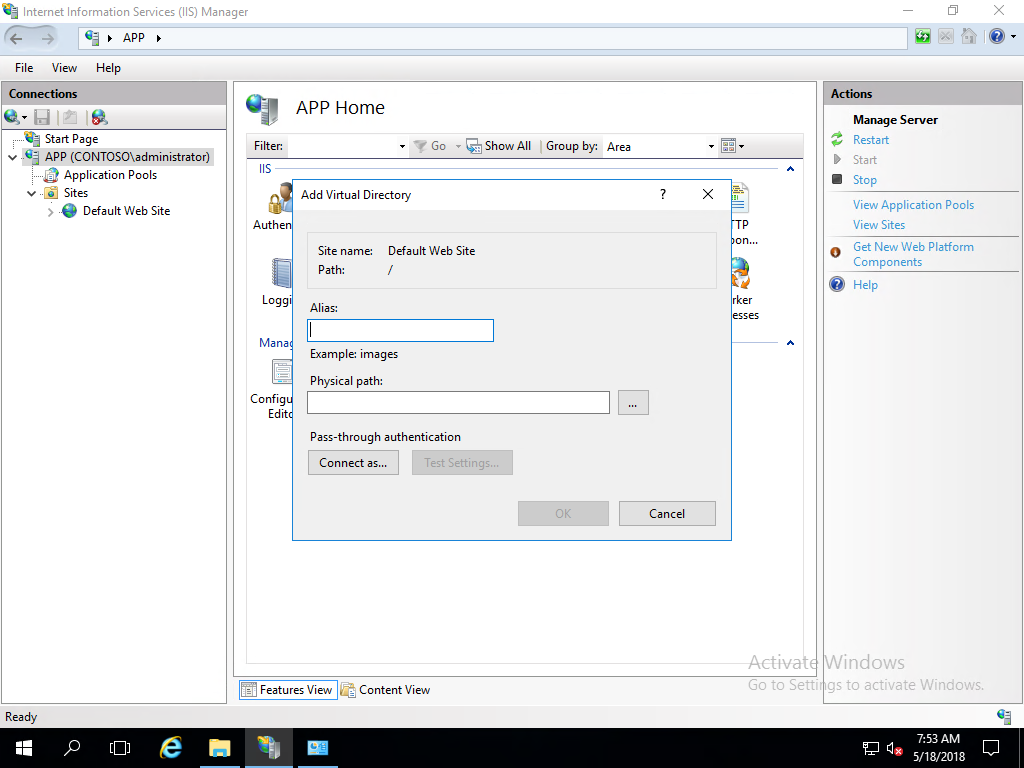
Task: Click the Alias text field
Action: point(400,330)
